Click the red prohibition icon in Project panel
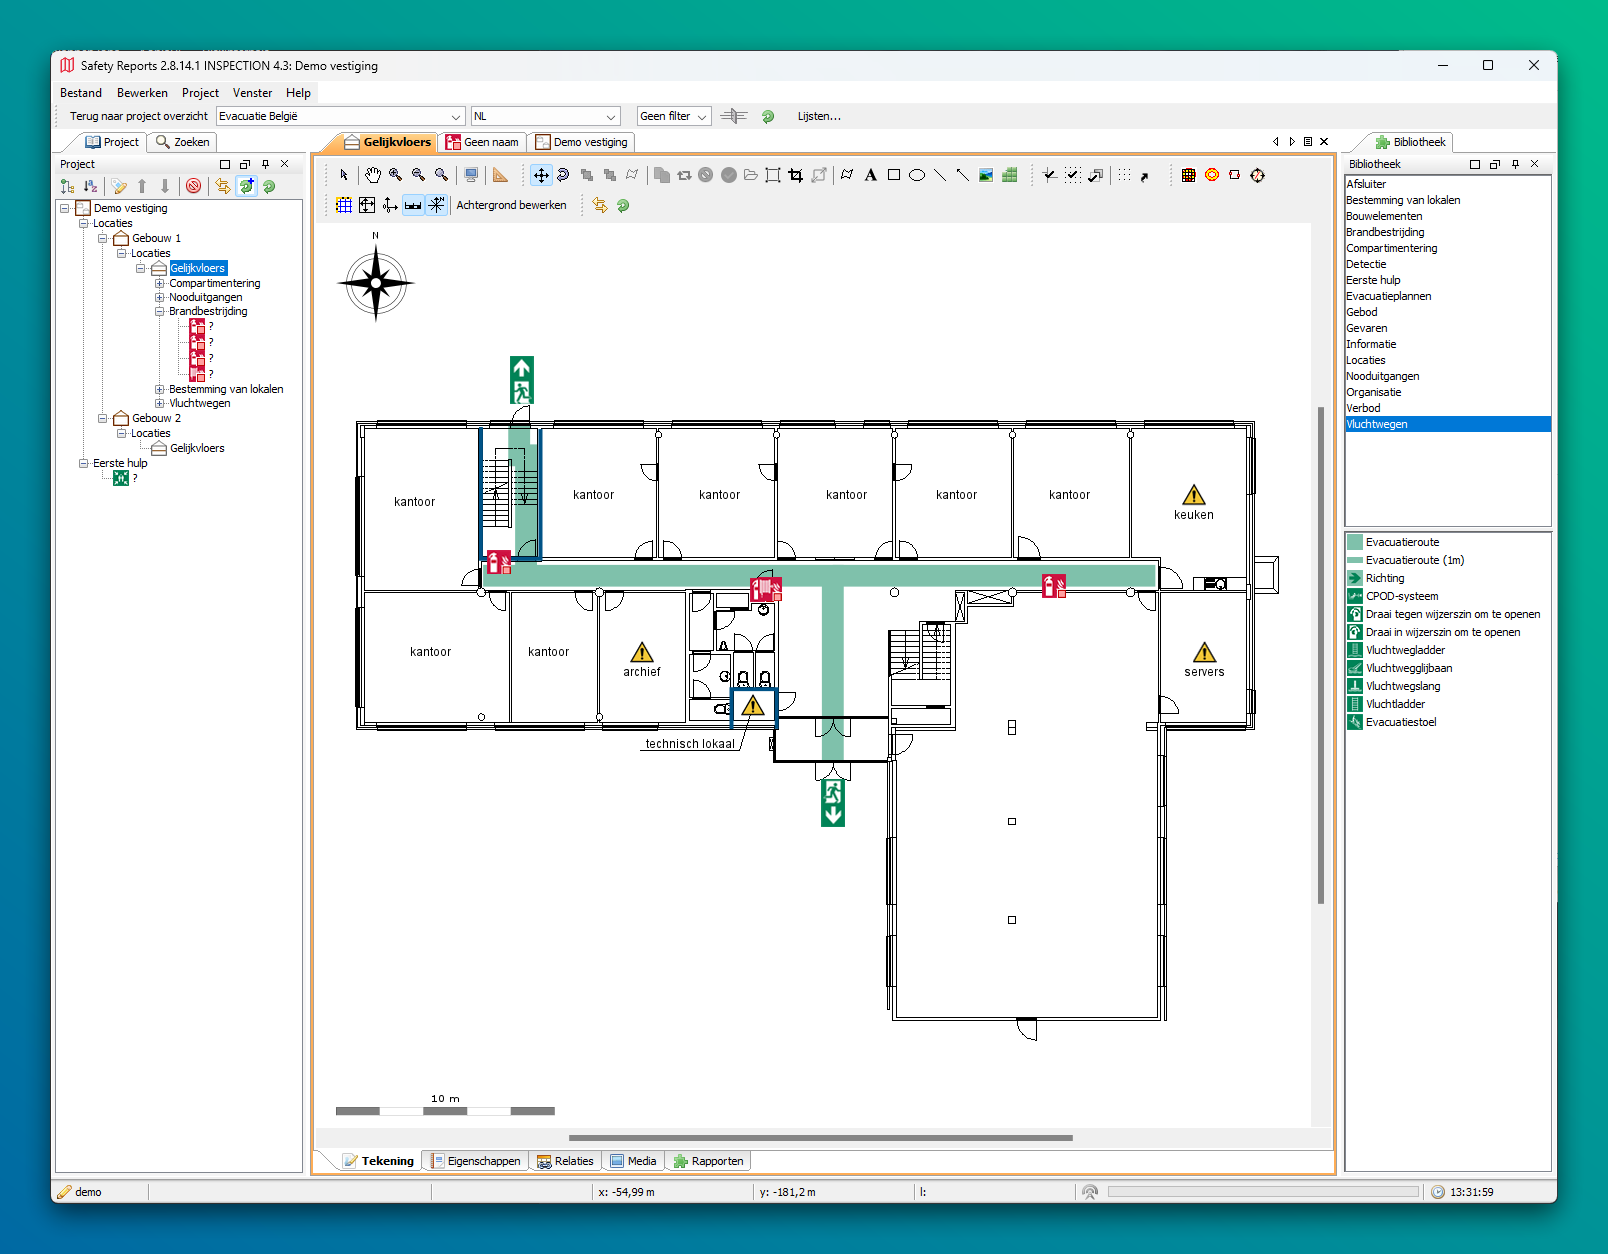This screenshot has width=1608, height=1254. pos(194,186)
